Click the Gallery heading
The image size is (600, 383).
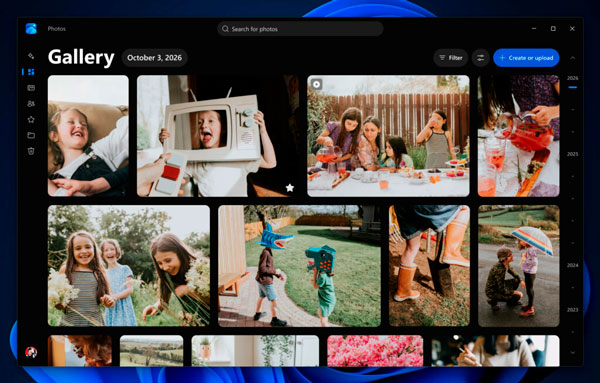(x=81, y=57)
